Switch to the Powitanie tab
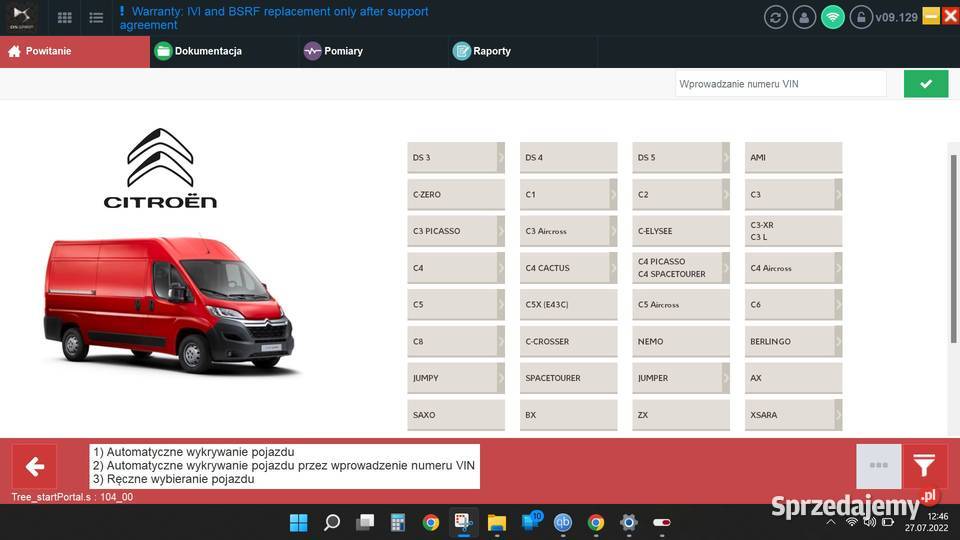960x540 pixels. (75, 51)
